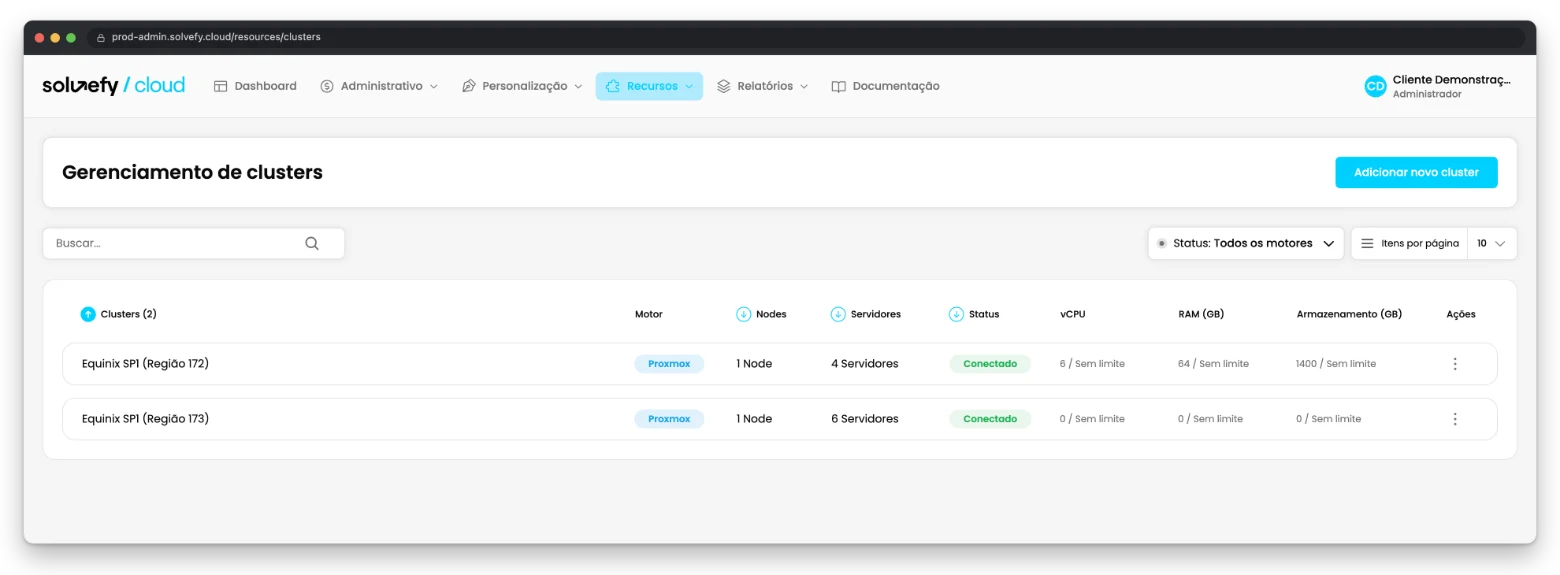Click the Dashboard layout icon
1560x575 pixels.
(221, 86)
